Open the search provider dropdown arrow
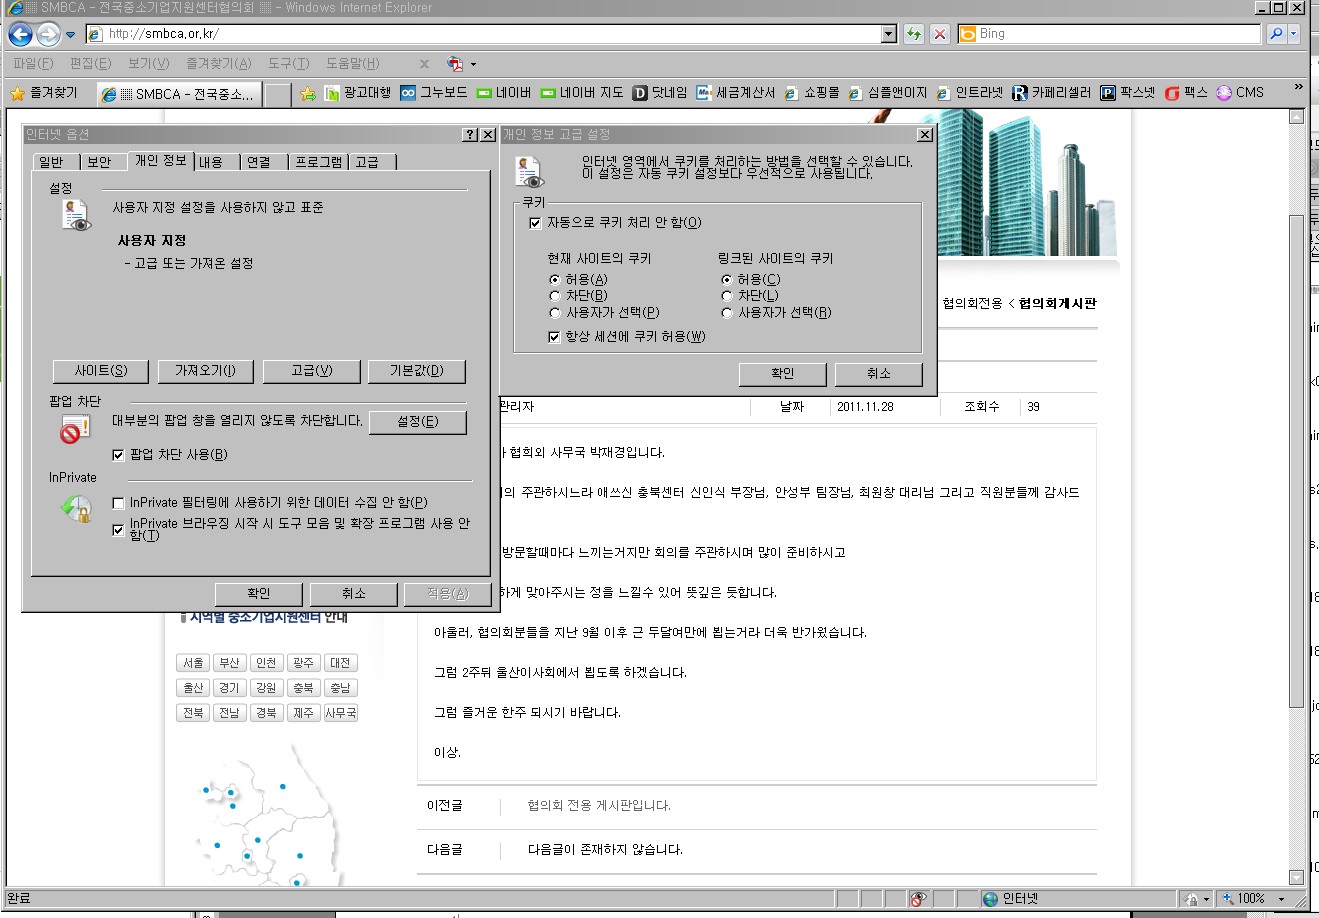This screenshot has width=1319, height=918. [x=1294, y=34]
